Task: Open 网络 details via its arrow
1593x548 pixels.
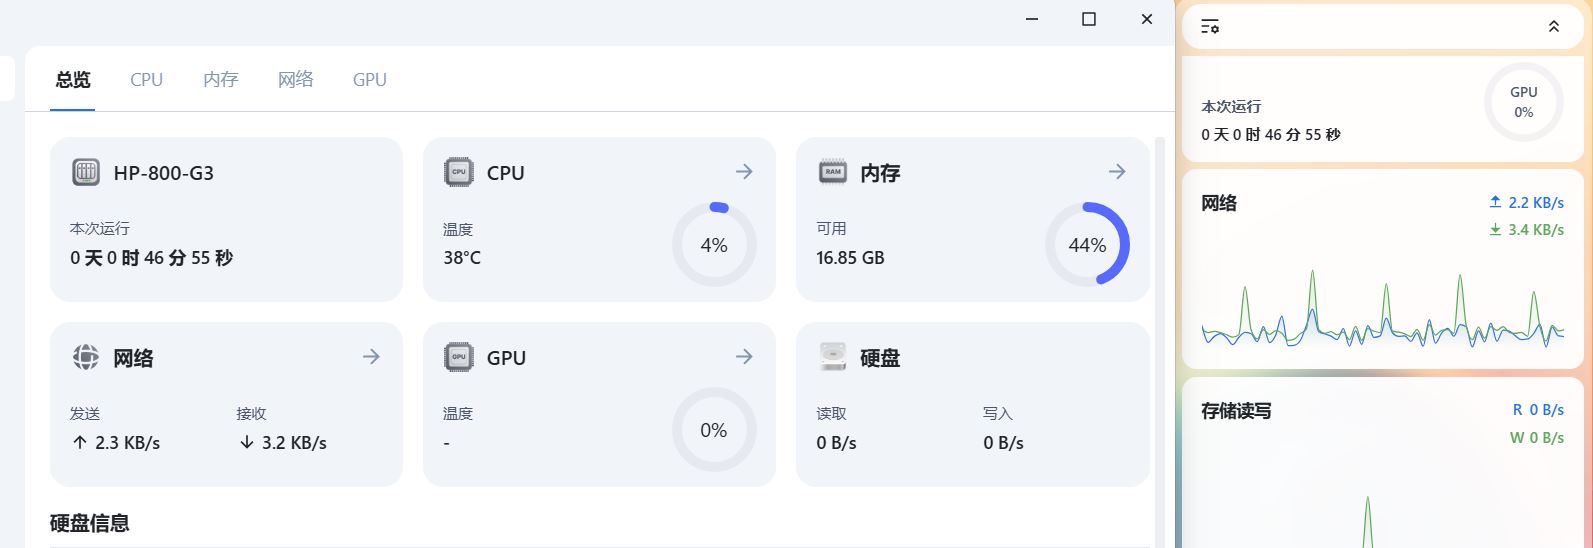Action: [371, 357]
